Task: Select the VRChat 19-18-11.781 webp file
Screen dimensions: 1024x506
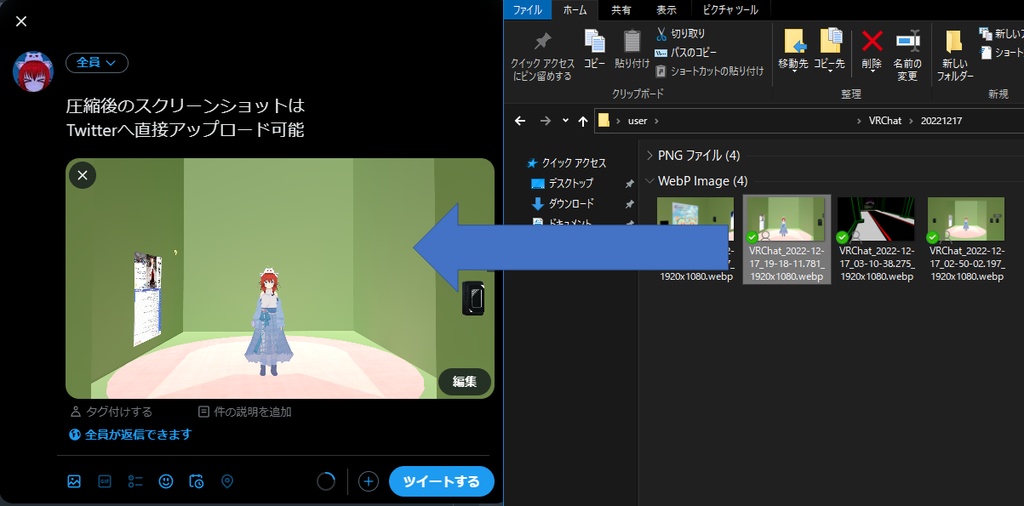Action: pos(787,239)
